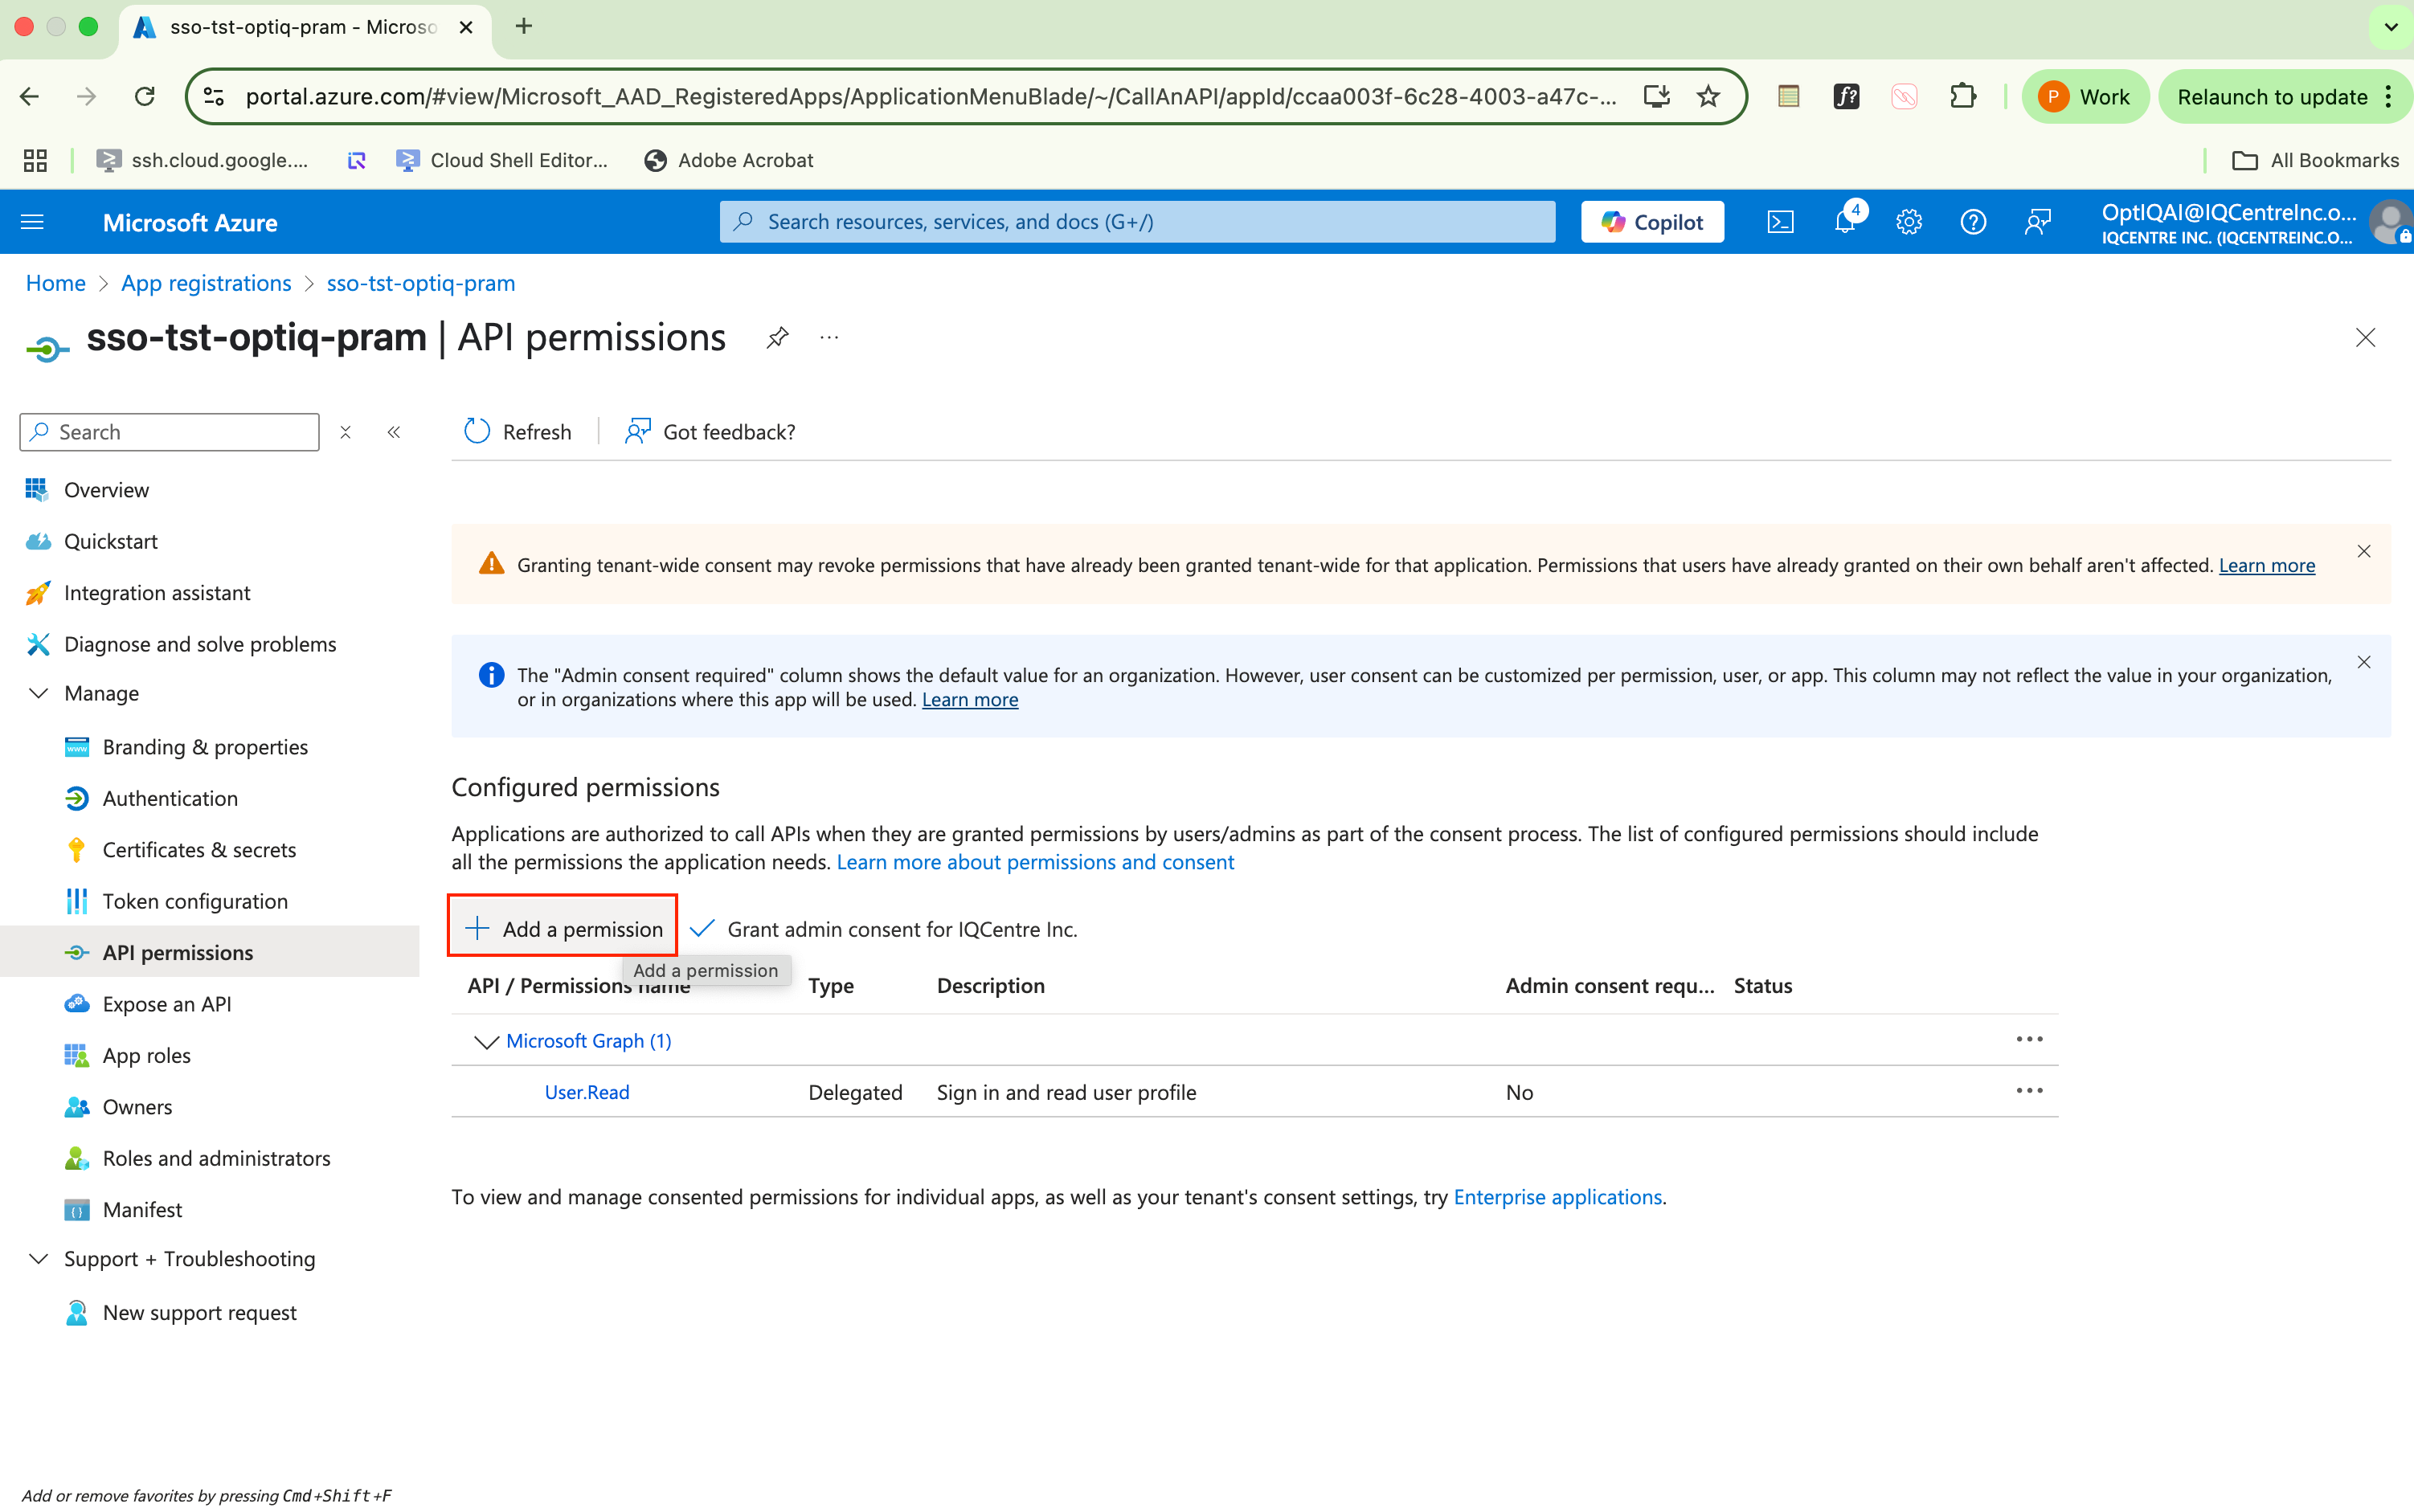Open Token configuration

[x=195, y=901]
